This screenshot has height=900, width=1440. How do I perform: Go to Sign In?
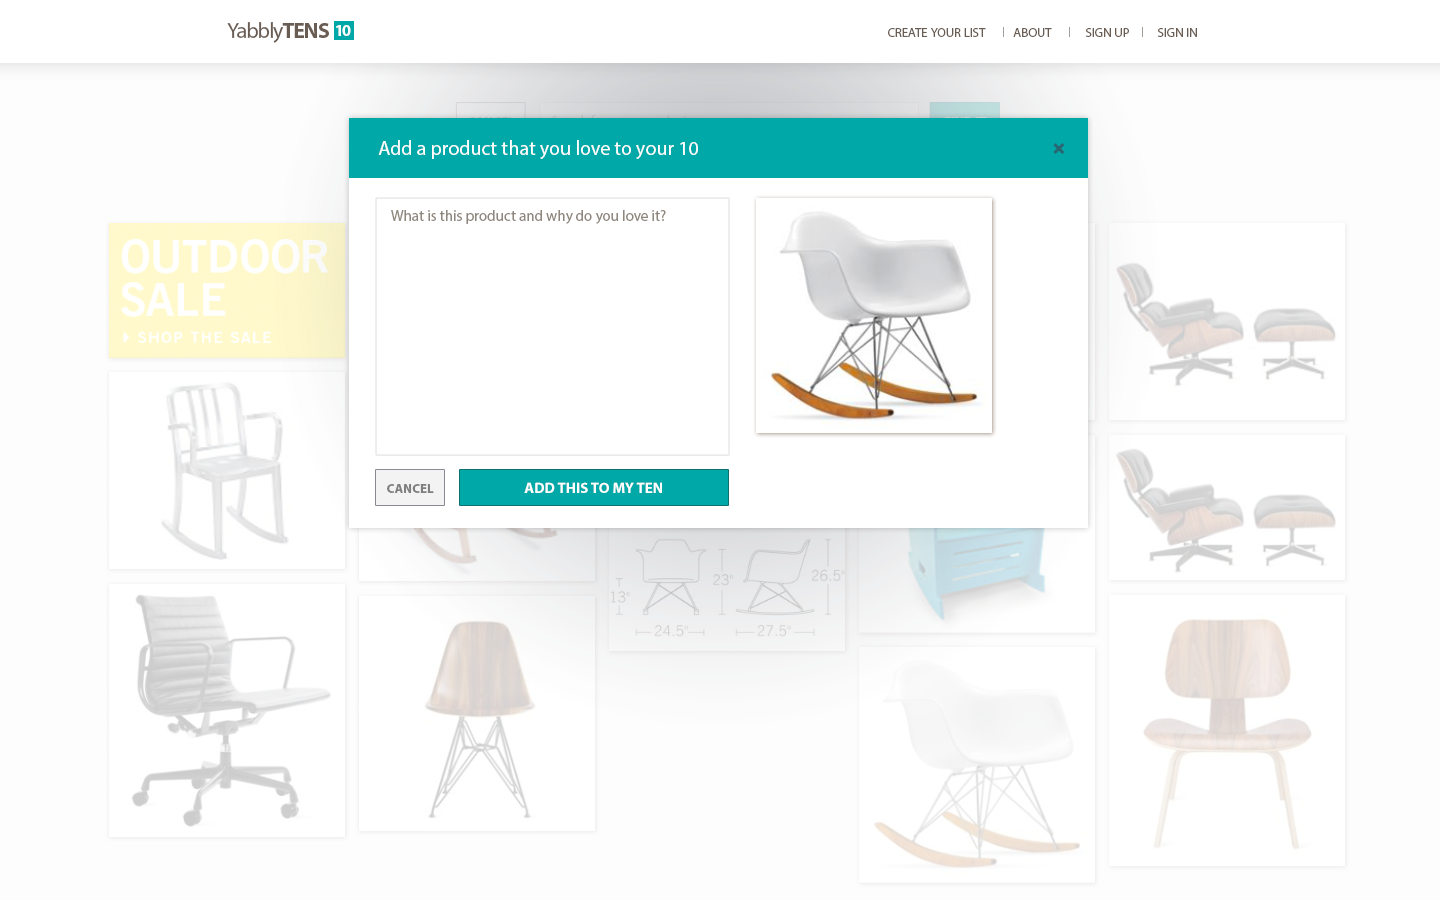[1177, 33]
